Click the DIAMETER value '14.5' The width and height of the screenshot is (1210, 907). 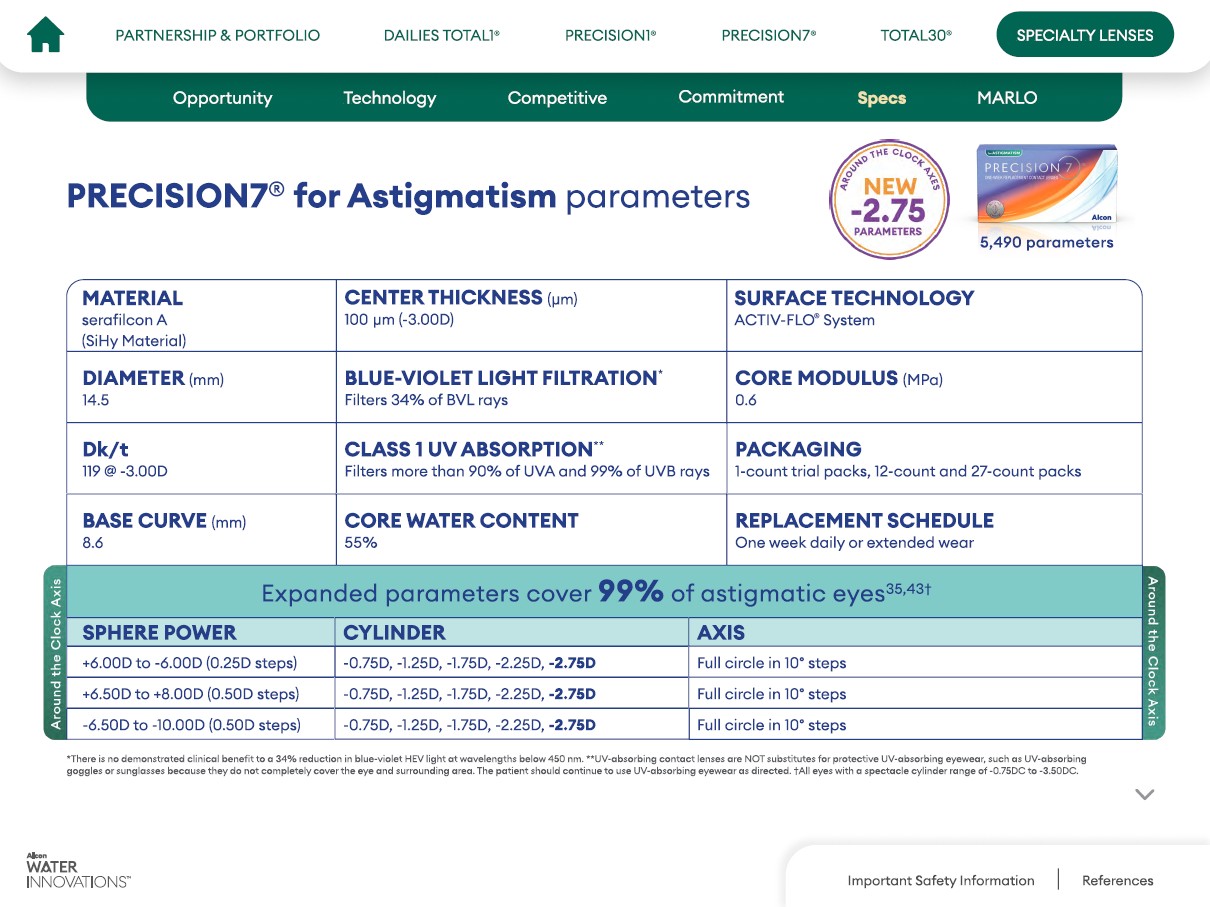[96, 400]
